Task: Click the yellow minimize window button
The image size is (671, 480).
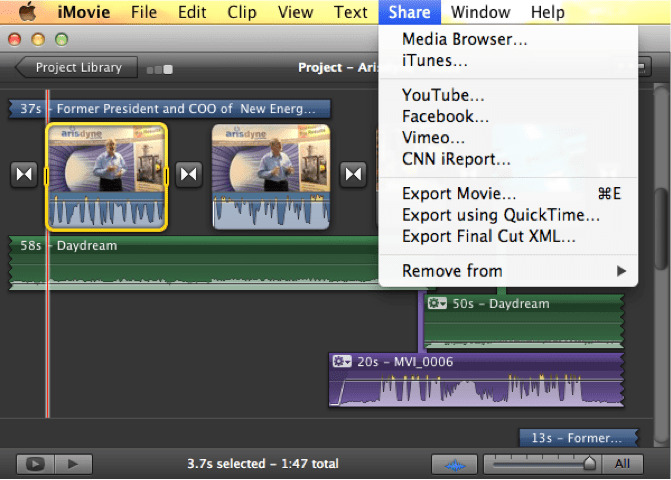Action: tap(38, 39)
